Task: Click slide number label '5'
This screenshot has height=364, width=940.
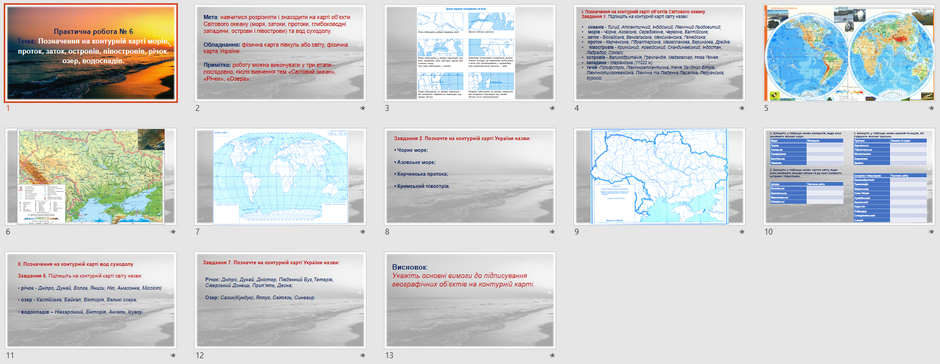Action: 766,109
